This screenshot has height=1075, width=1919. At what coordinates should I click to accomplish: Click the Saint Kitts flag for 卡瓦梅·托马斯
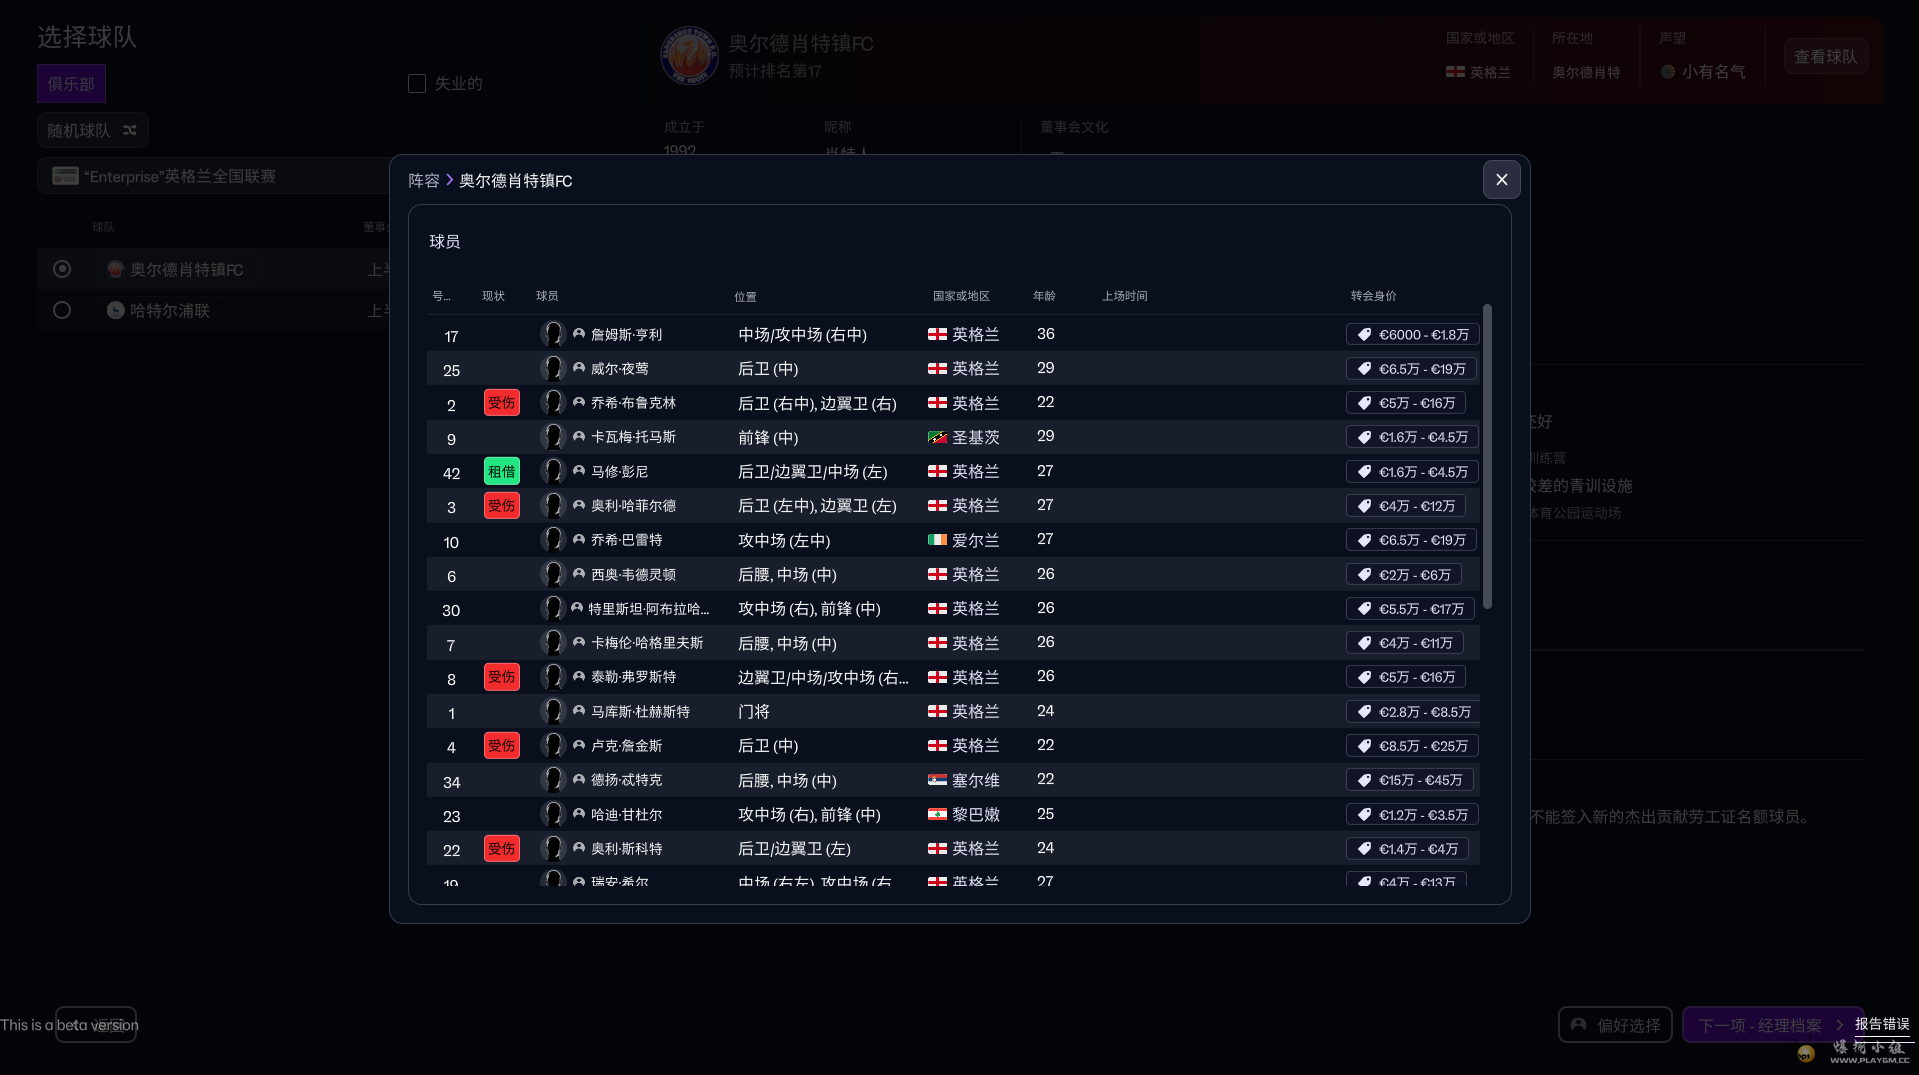[x=937, y=437]
